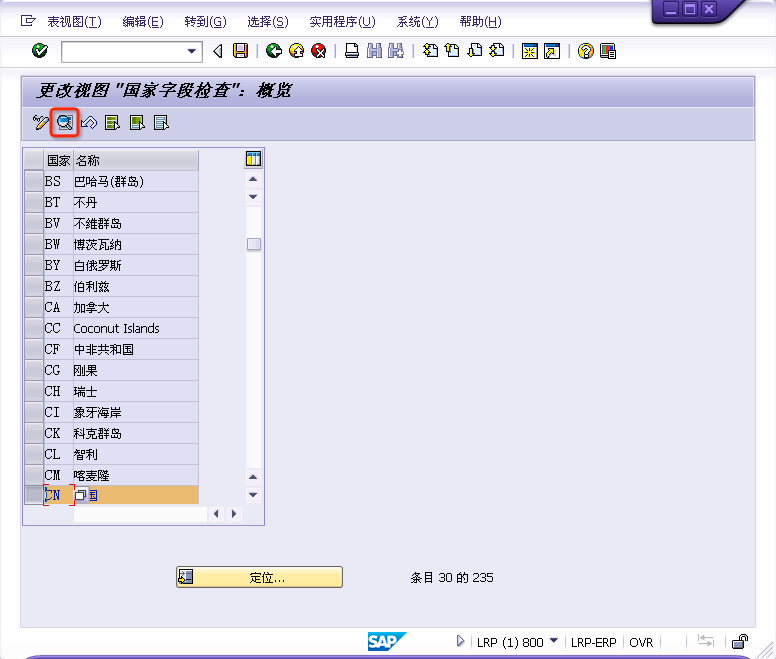
Task: Click the Print icon
Action: click(352, 50)
